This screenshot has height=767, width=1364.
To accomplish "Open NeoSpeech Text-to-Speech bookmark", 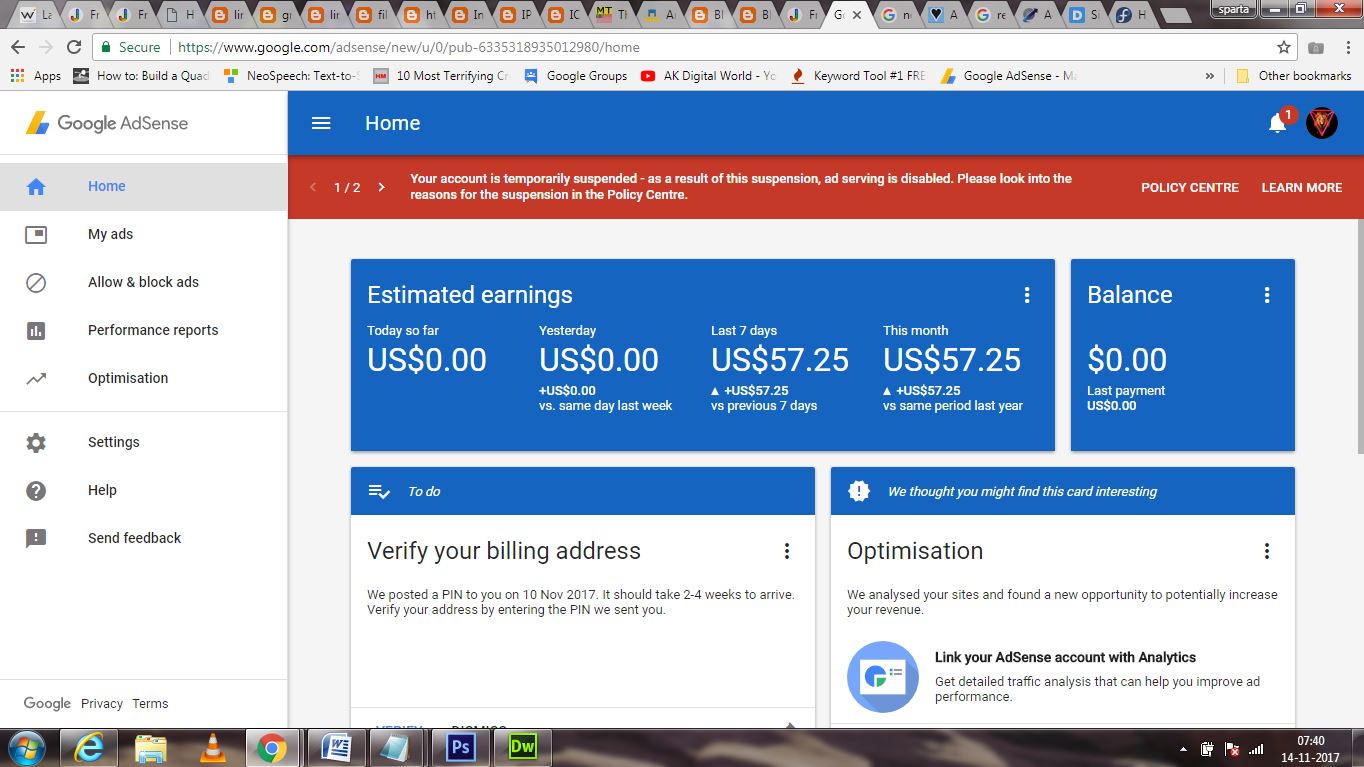I will click(x=291, y=75).
